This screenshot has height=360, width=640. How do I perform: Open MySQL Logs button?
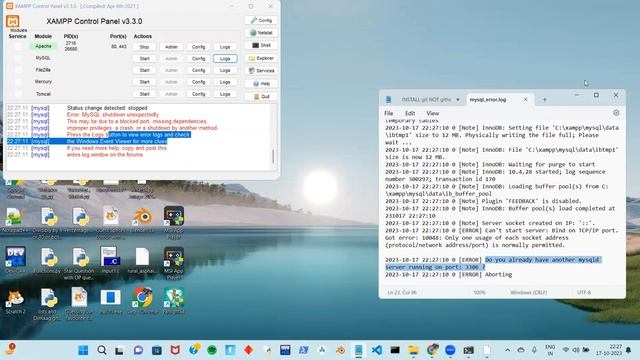225,59
